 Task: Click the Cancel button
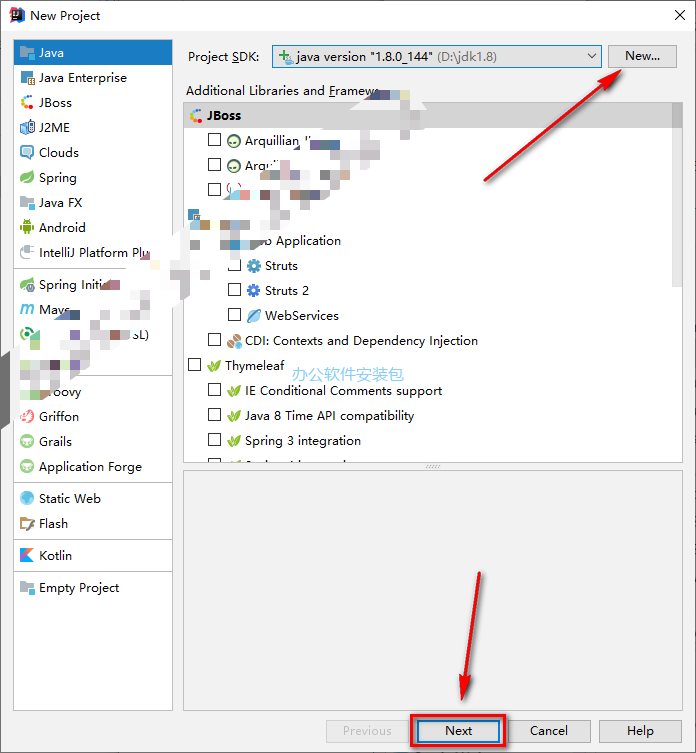click(x=549, y=731)
